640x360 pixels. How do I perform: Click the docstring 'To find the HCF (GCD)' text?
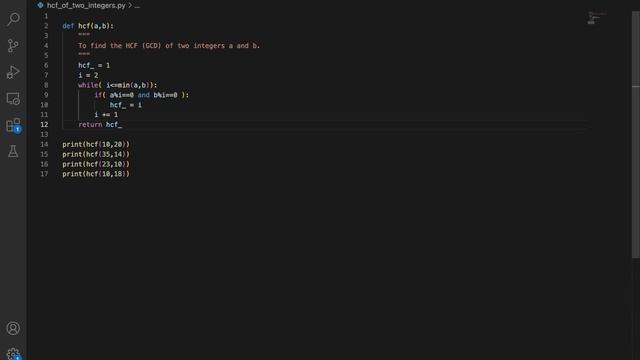click(169, 46)
